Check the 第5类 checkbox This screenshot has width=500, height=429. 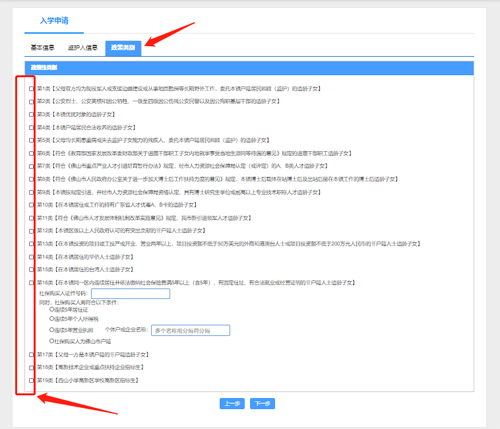31,140
